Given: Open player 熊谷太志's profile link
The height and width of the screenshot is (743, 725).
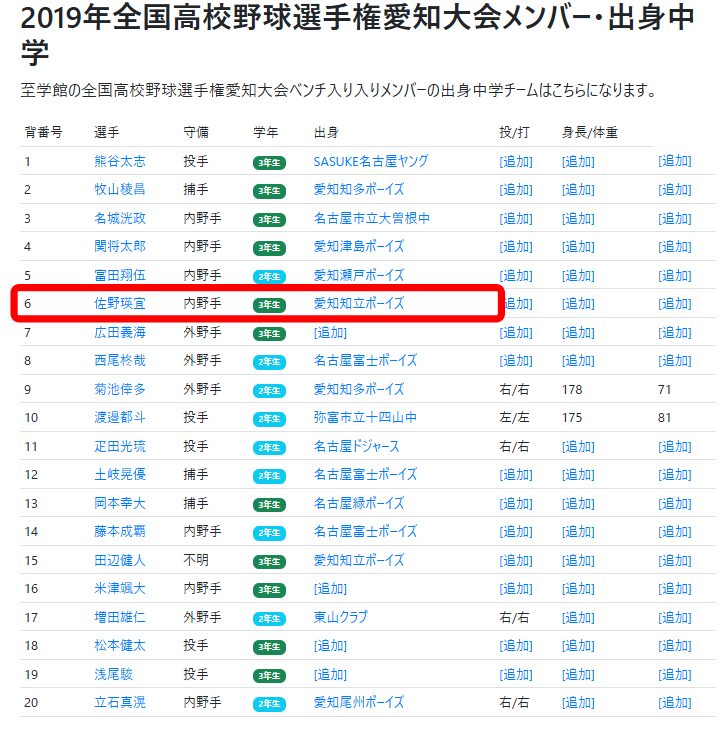Looking at the screenshot, I should tap(119, 161).
